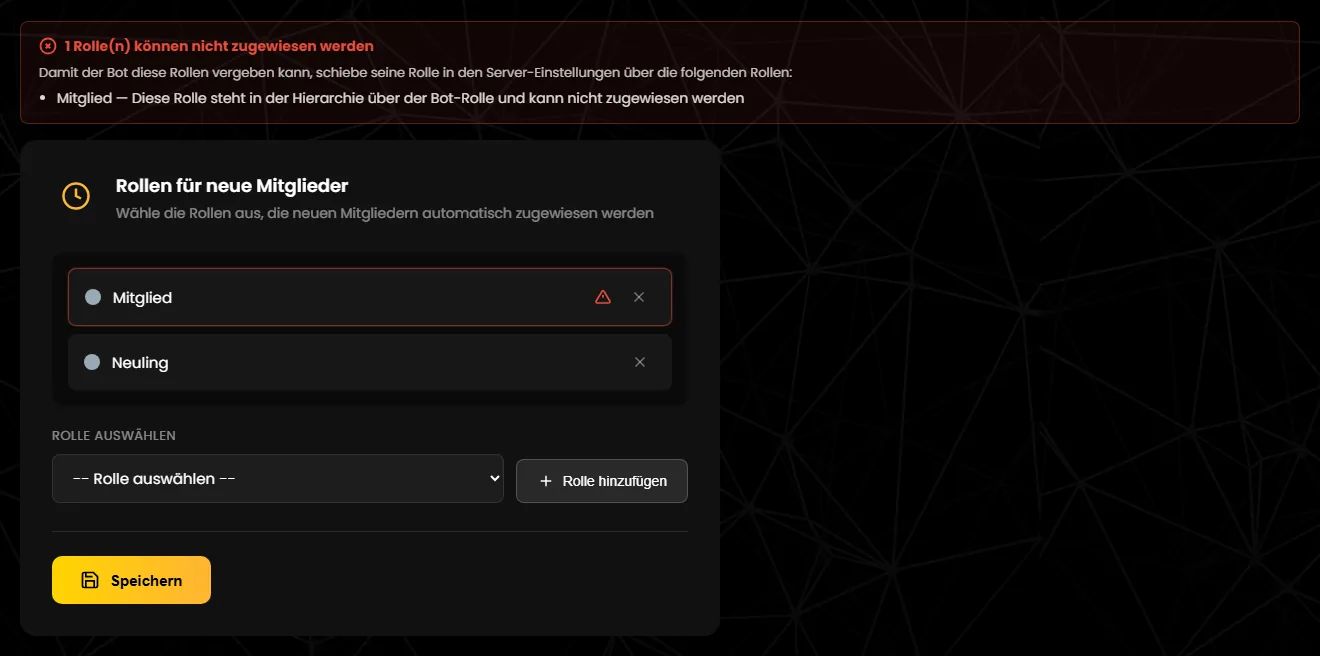Click the yellow clock icon beside the section title
The width and height of the screenshot is (1320, 656).
(x=76, y=196)
